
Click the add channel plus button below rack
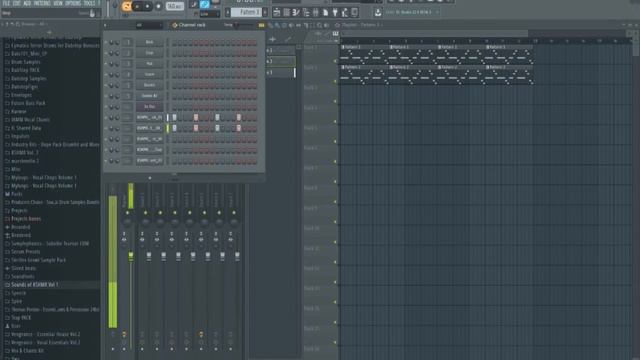tap(150, 178)
